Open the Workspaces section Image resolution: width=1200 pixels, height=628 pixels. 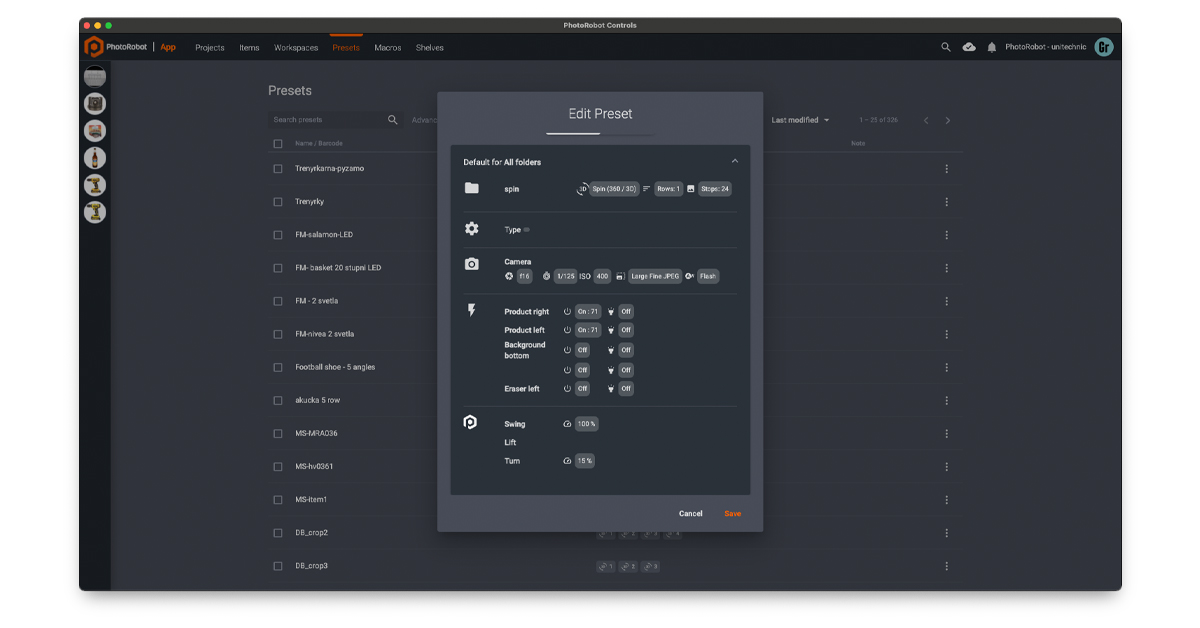[x=294, y=47]
